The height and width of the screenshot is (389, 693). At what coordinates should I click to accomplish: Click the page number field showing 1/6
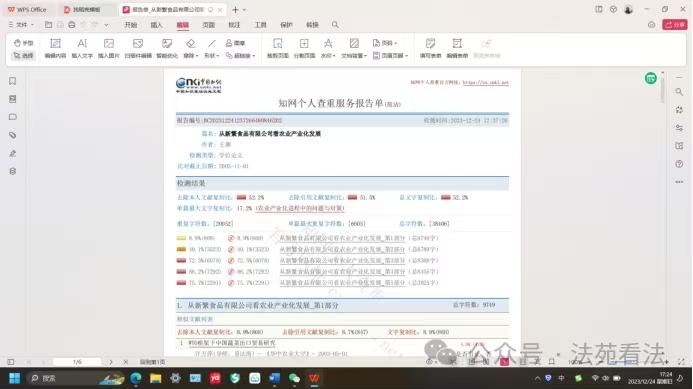(77, 362)
